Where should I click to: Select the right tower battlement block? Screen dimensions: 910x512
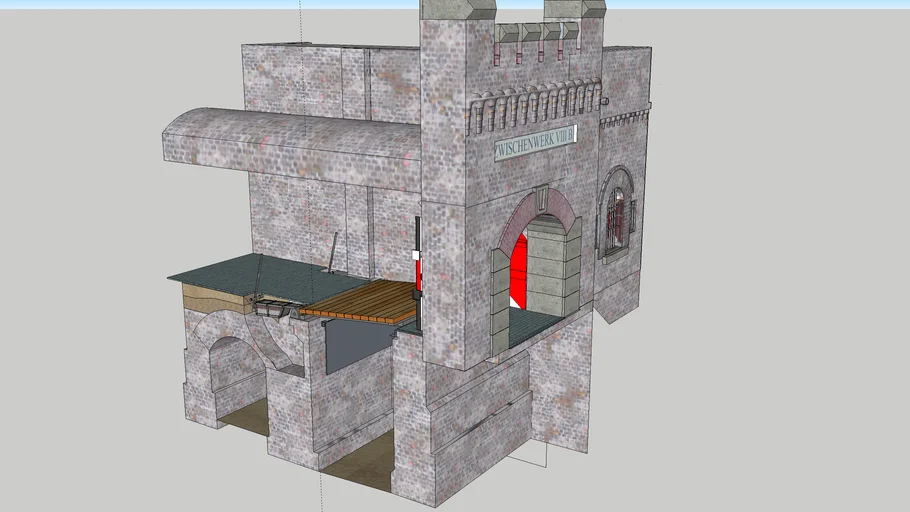575,9
